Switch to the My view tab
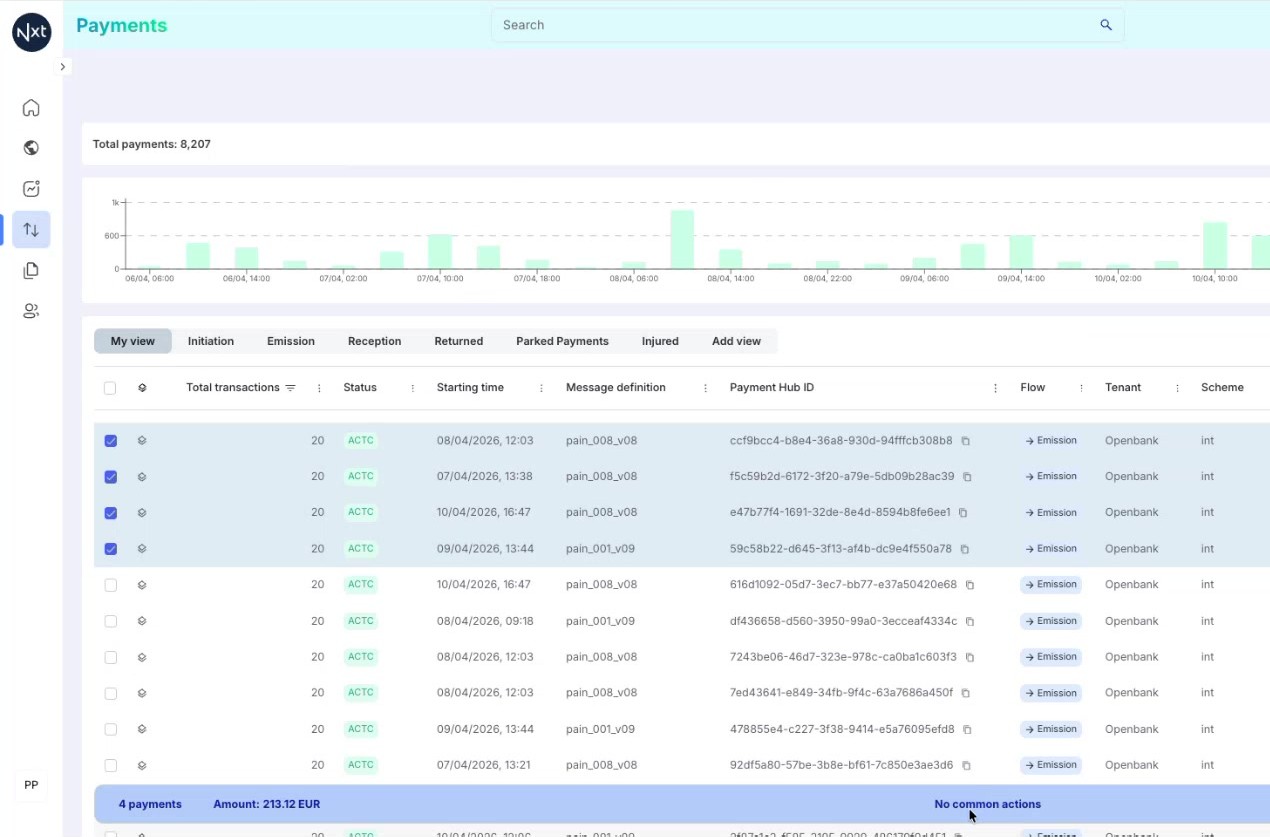The width and height of the screenshot is (1270, 837). [x=133, y=341]
